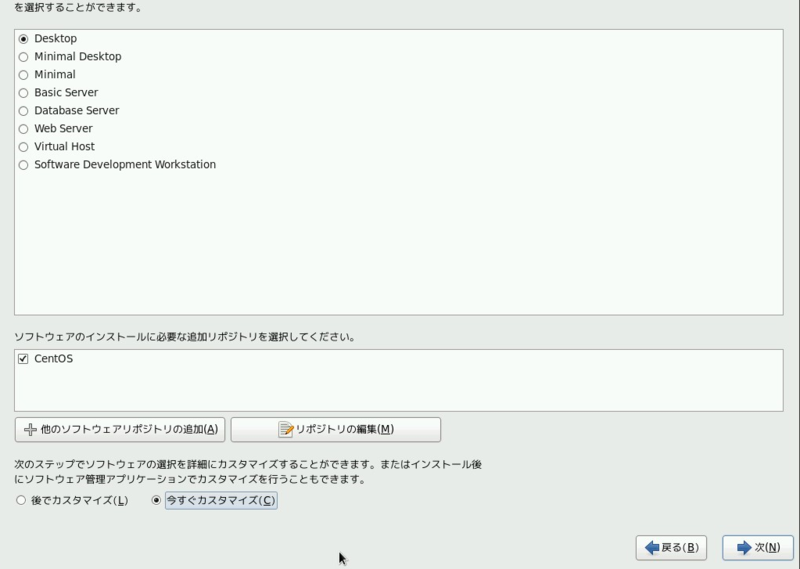Click 他のソフトウェアリポジトリの追加(A) button
The image size is (800, 569).
pyautogui.click(x=120, y=430)
